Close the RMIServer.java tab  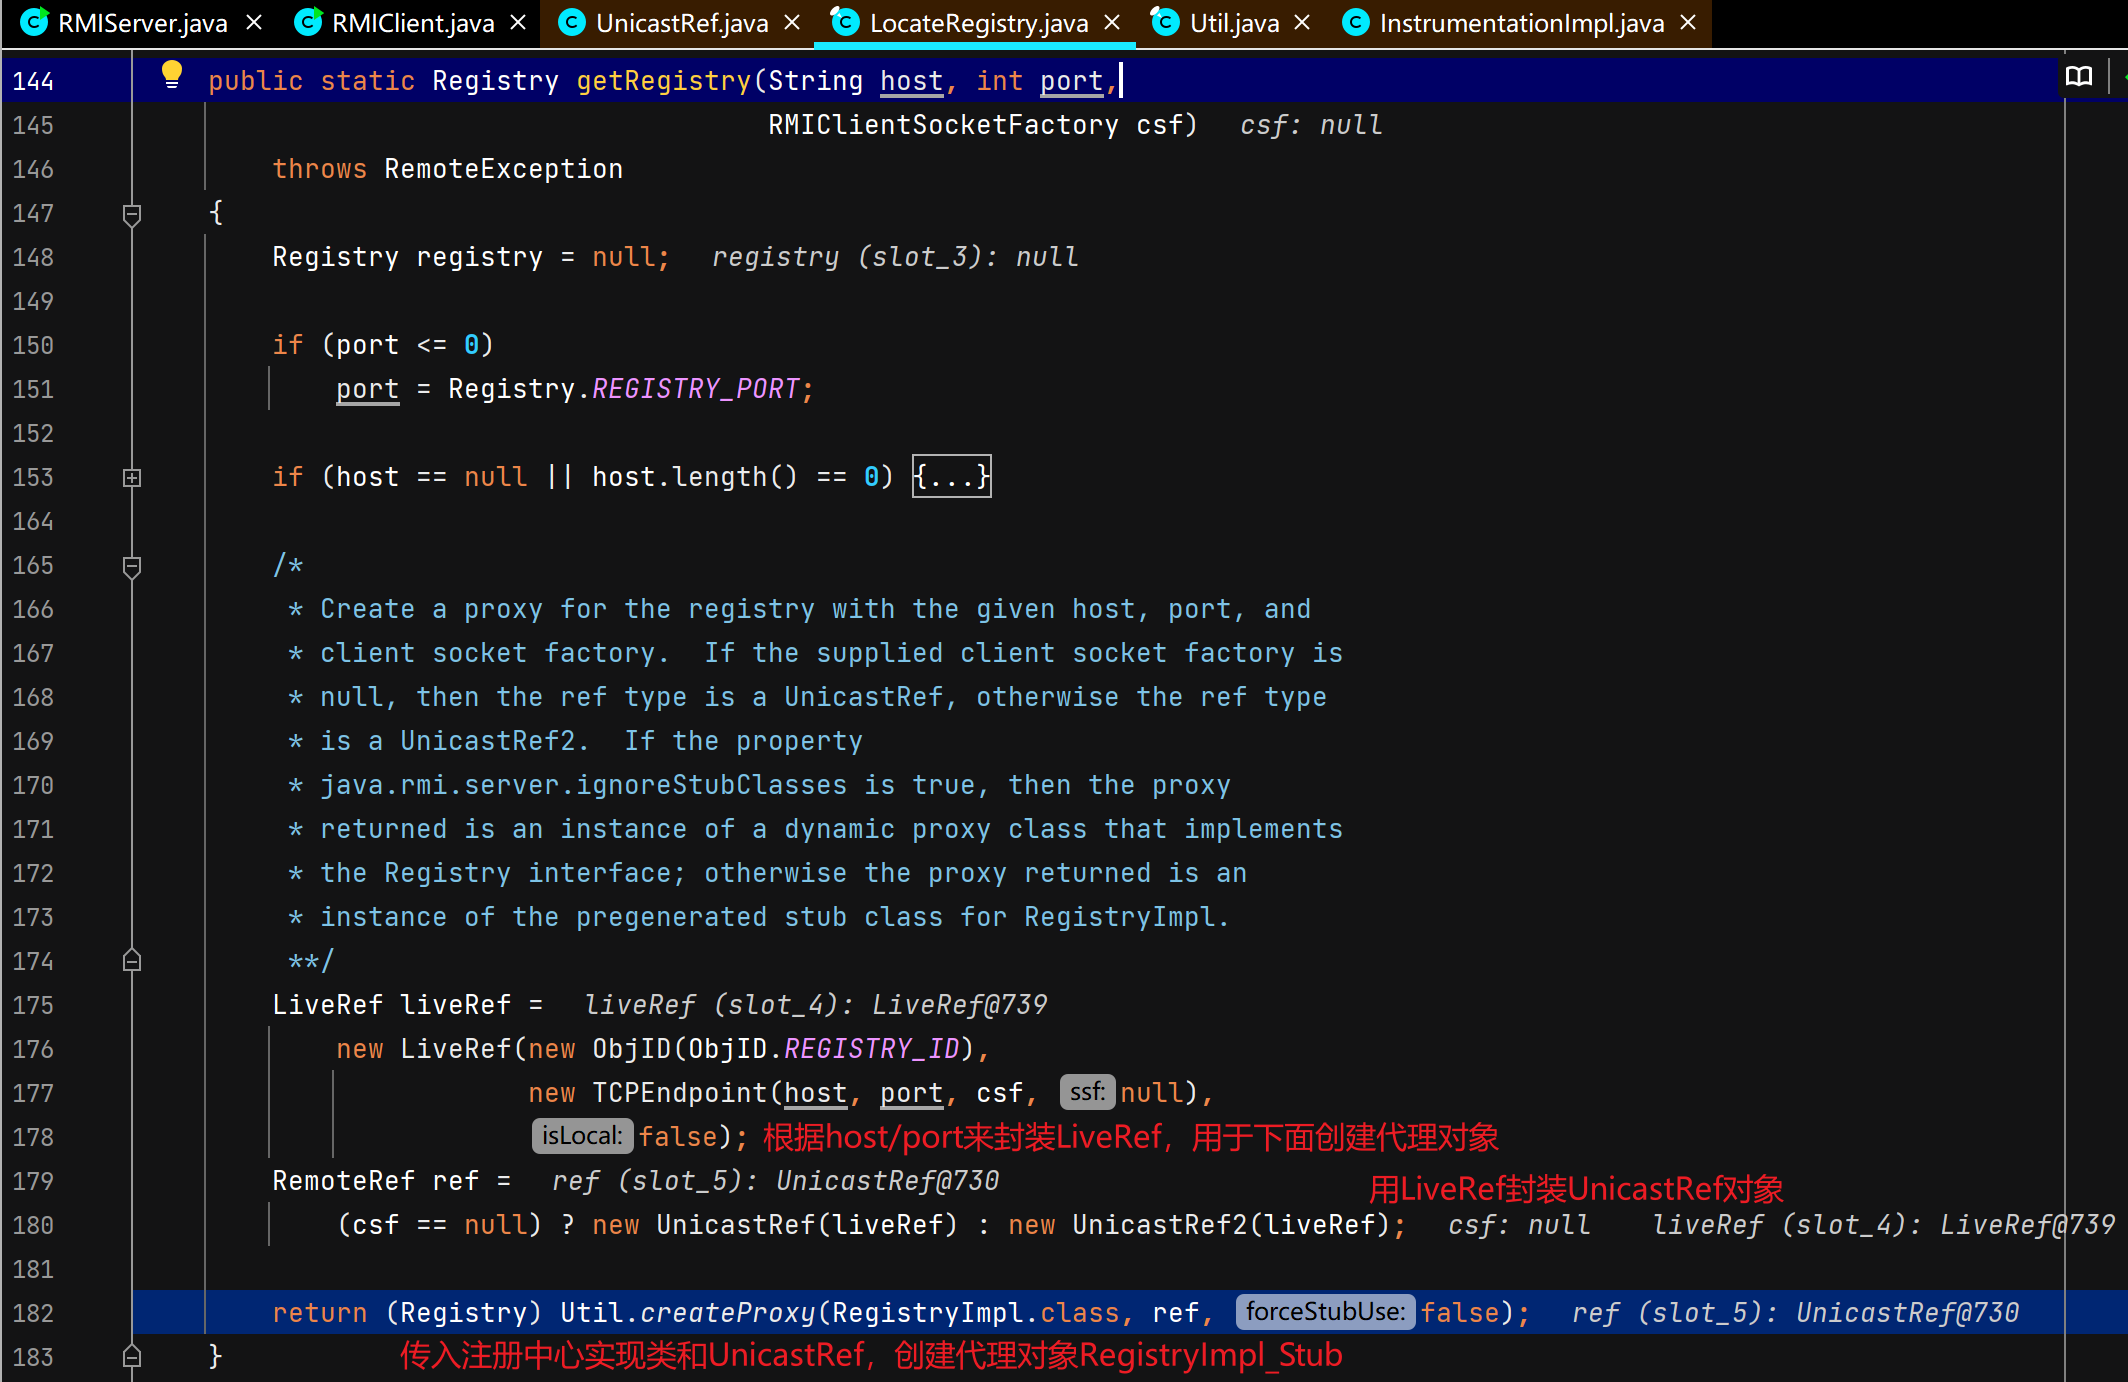click(254, 22)
